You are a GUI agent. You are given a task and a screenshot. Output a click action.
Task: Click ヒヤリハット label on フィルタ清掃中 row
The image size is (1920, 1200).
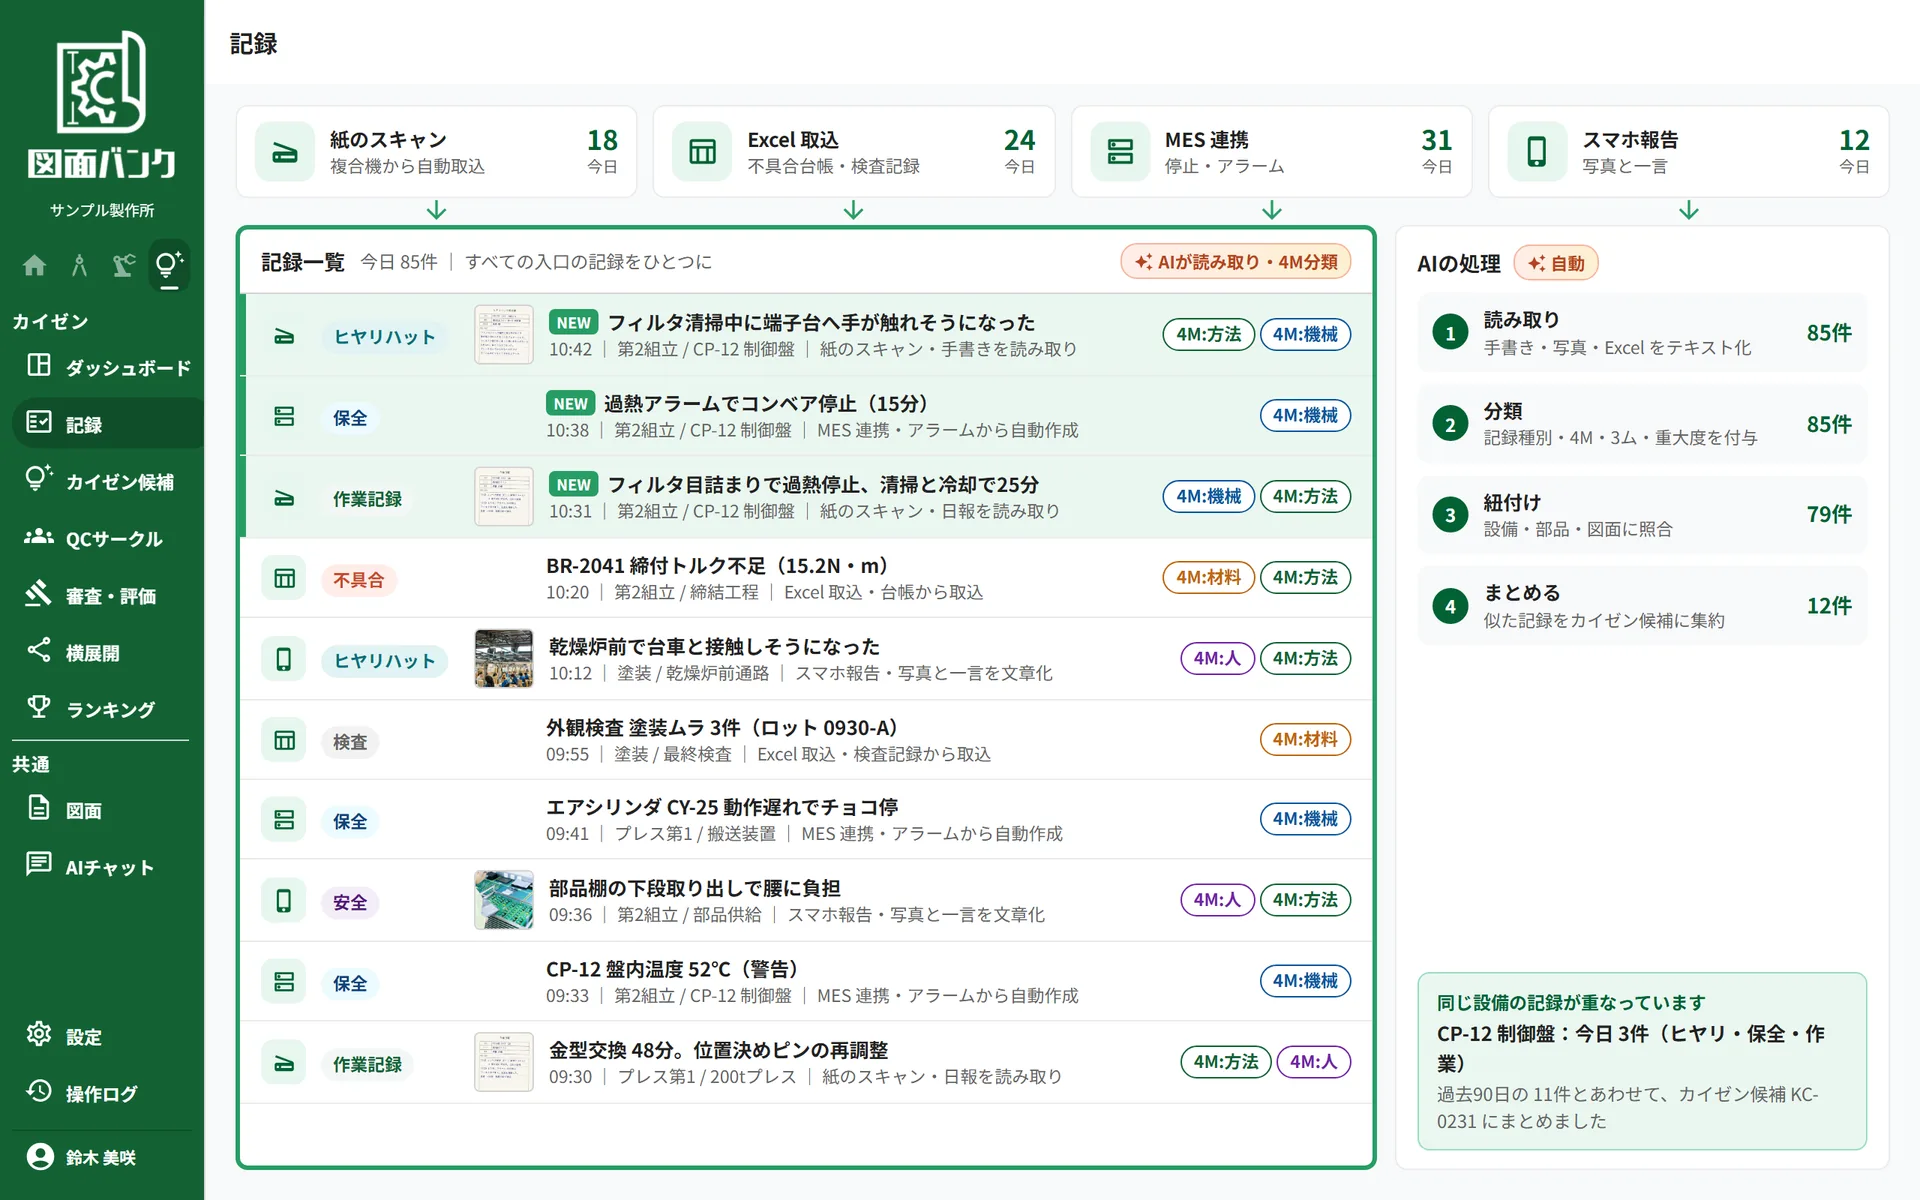tap(385, 337)
